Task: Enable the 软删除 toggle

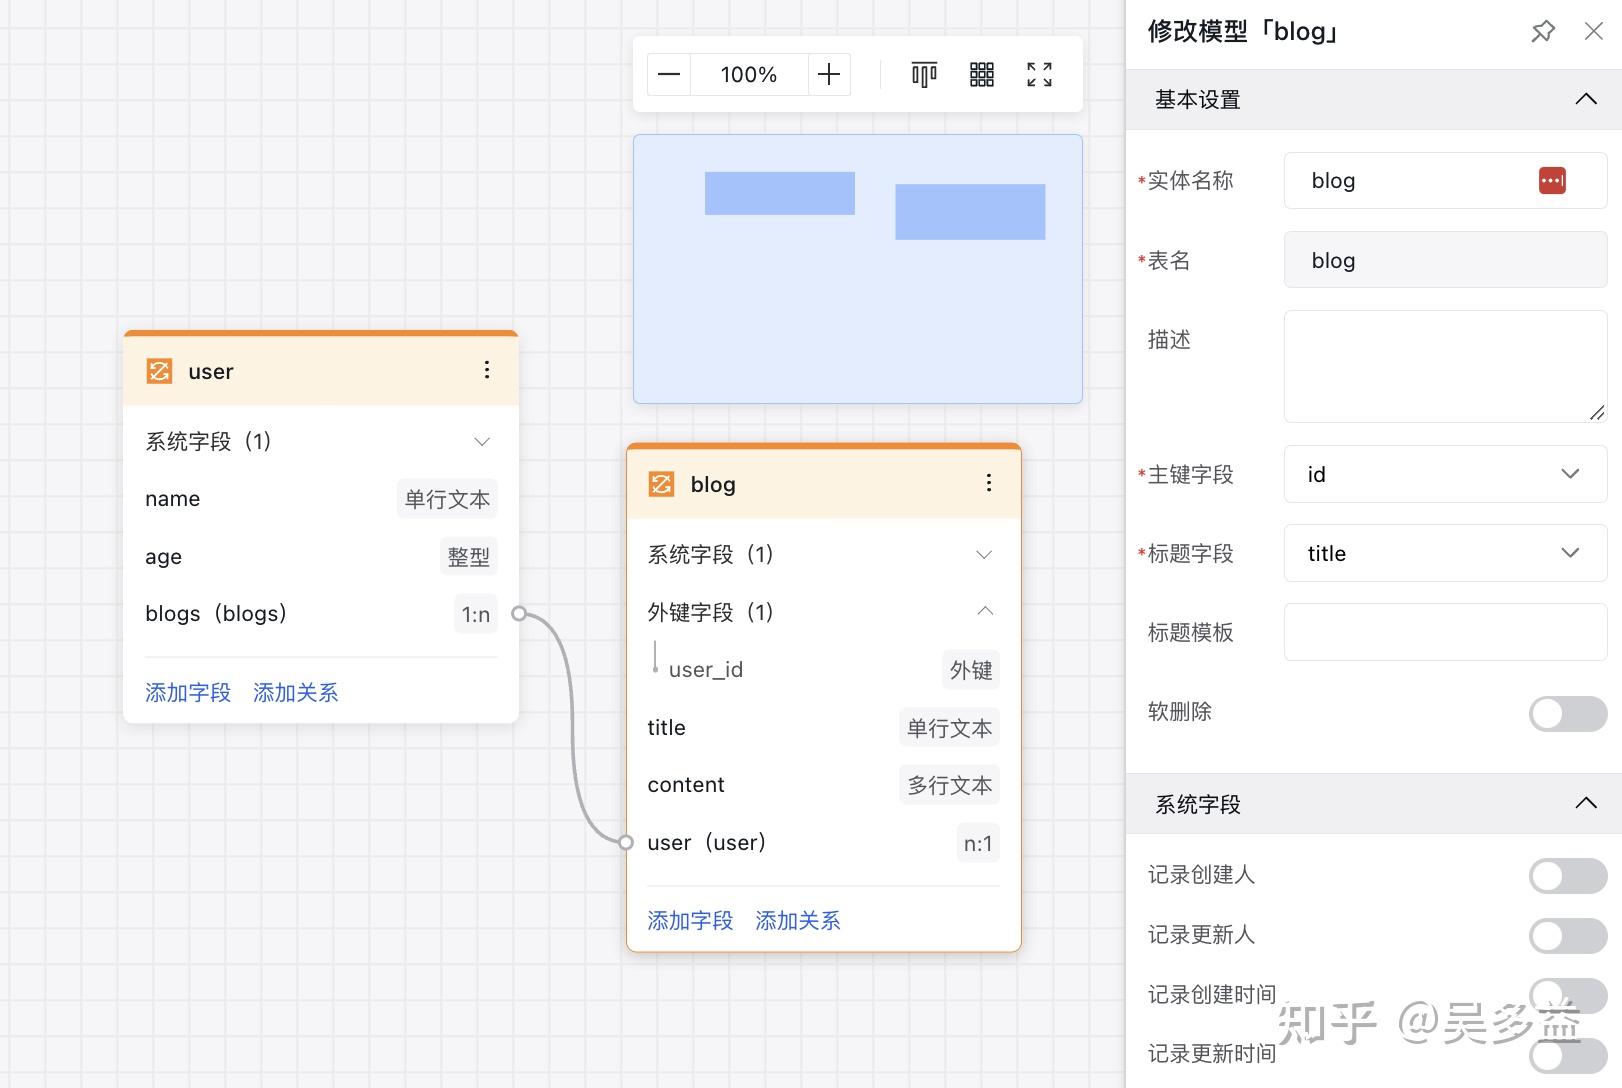Action: coord(1566,713)
